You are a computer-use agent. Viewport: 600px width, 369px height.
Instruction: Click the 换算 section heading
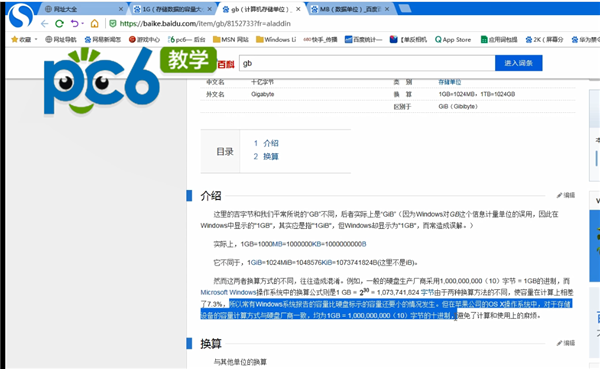click(211, 343)
